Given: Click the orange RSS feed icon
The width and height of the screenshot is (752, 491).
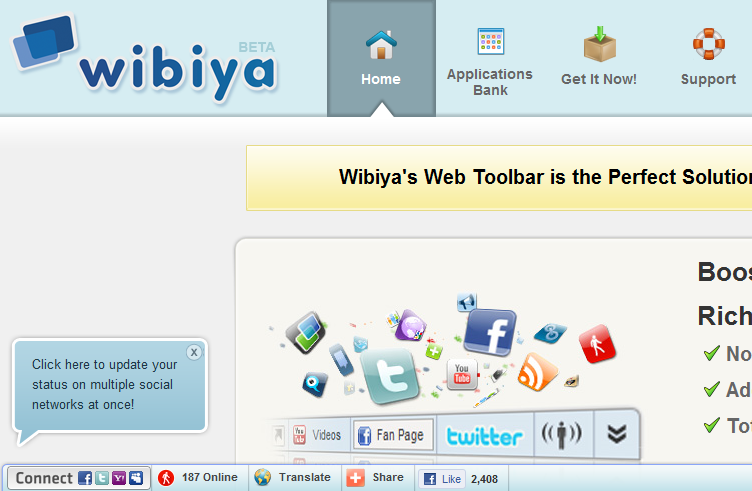Looking at the screenshot, I should [538, 372].
